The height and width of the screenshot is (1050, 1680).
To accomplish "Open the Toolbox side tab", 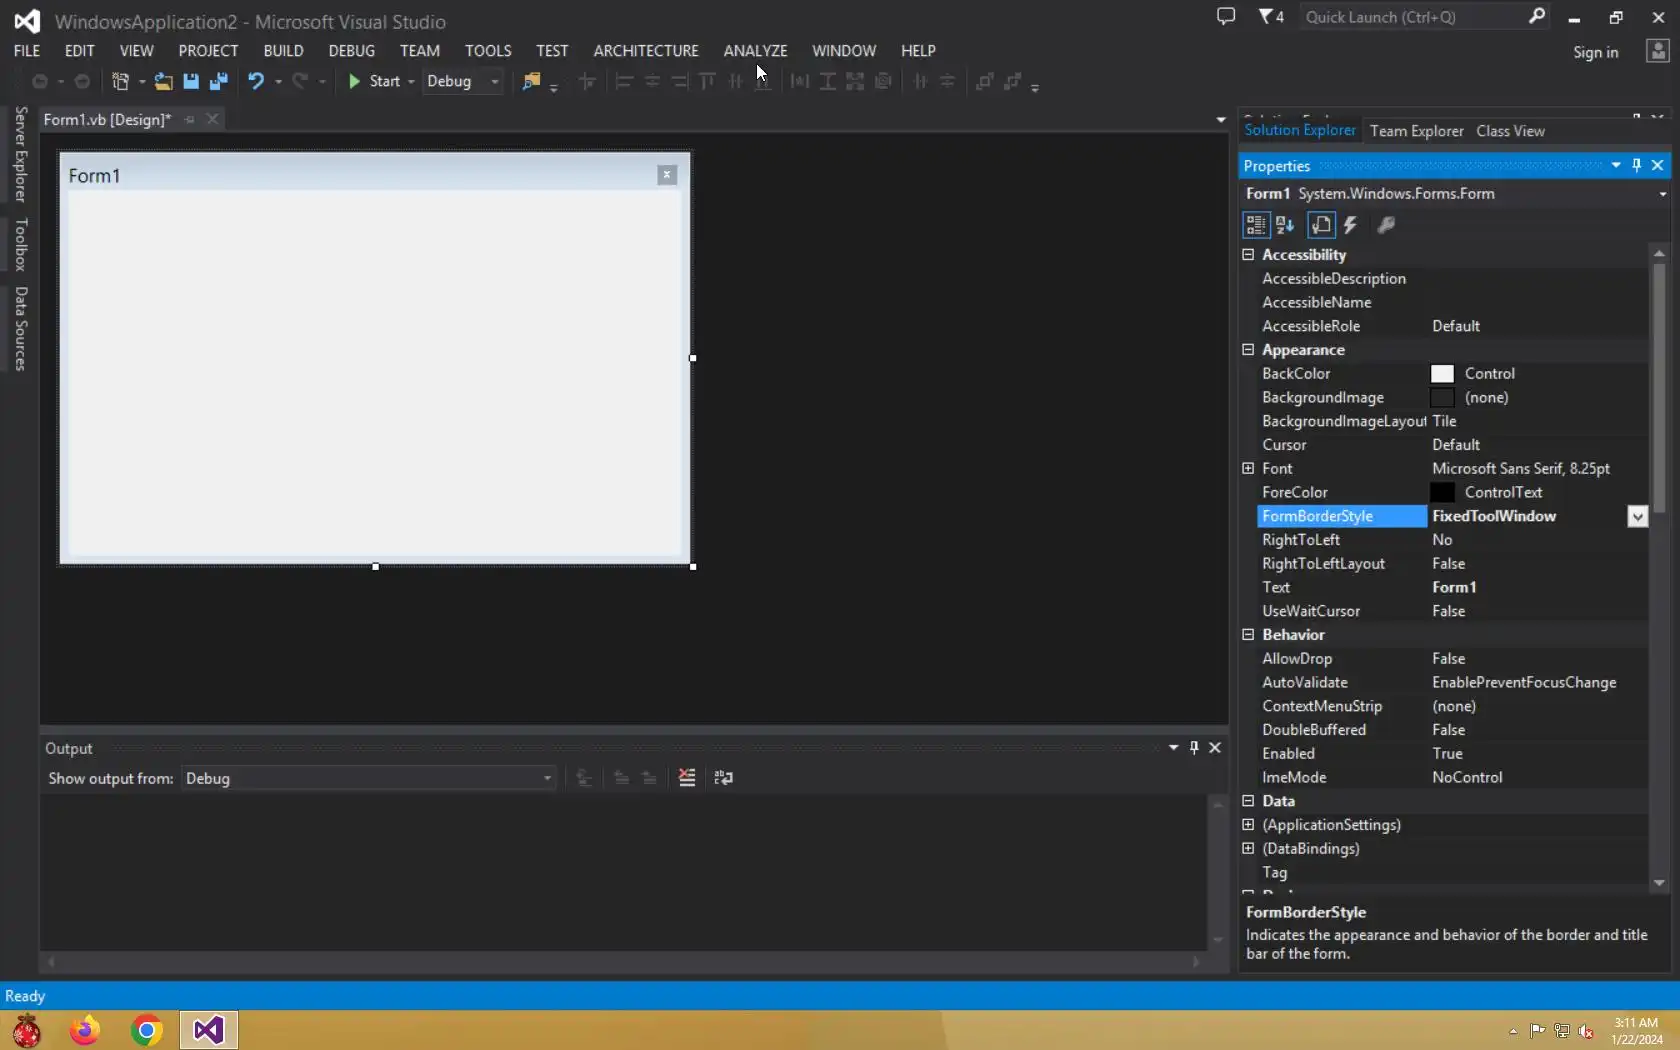I will point(20,244).
